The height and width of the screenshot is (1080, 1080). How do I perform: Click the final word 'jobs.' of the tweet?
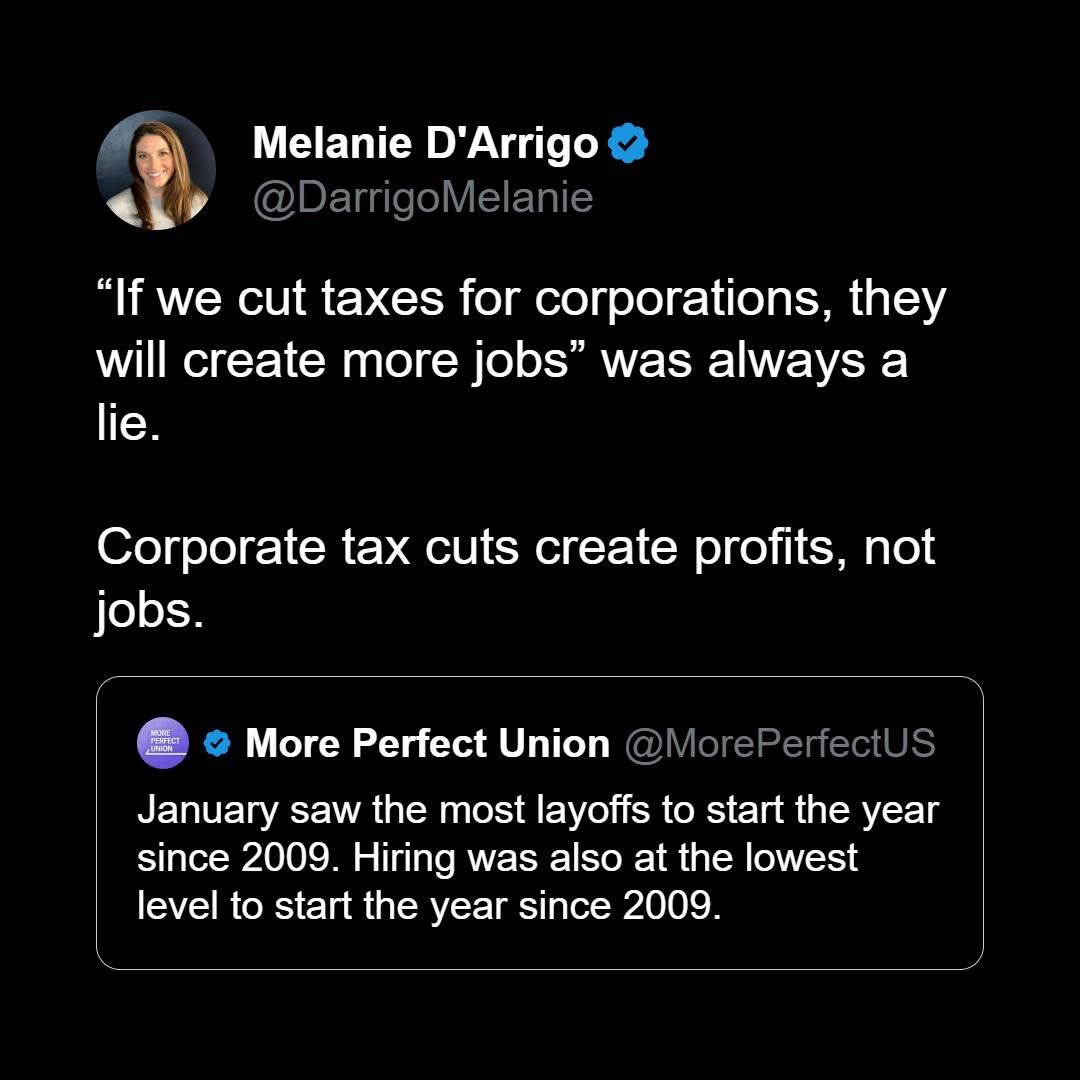pos(150,610)
